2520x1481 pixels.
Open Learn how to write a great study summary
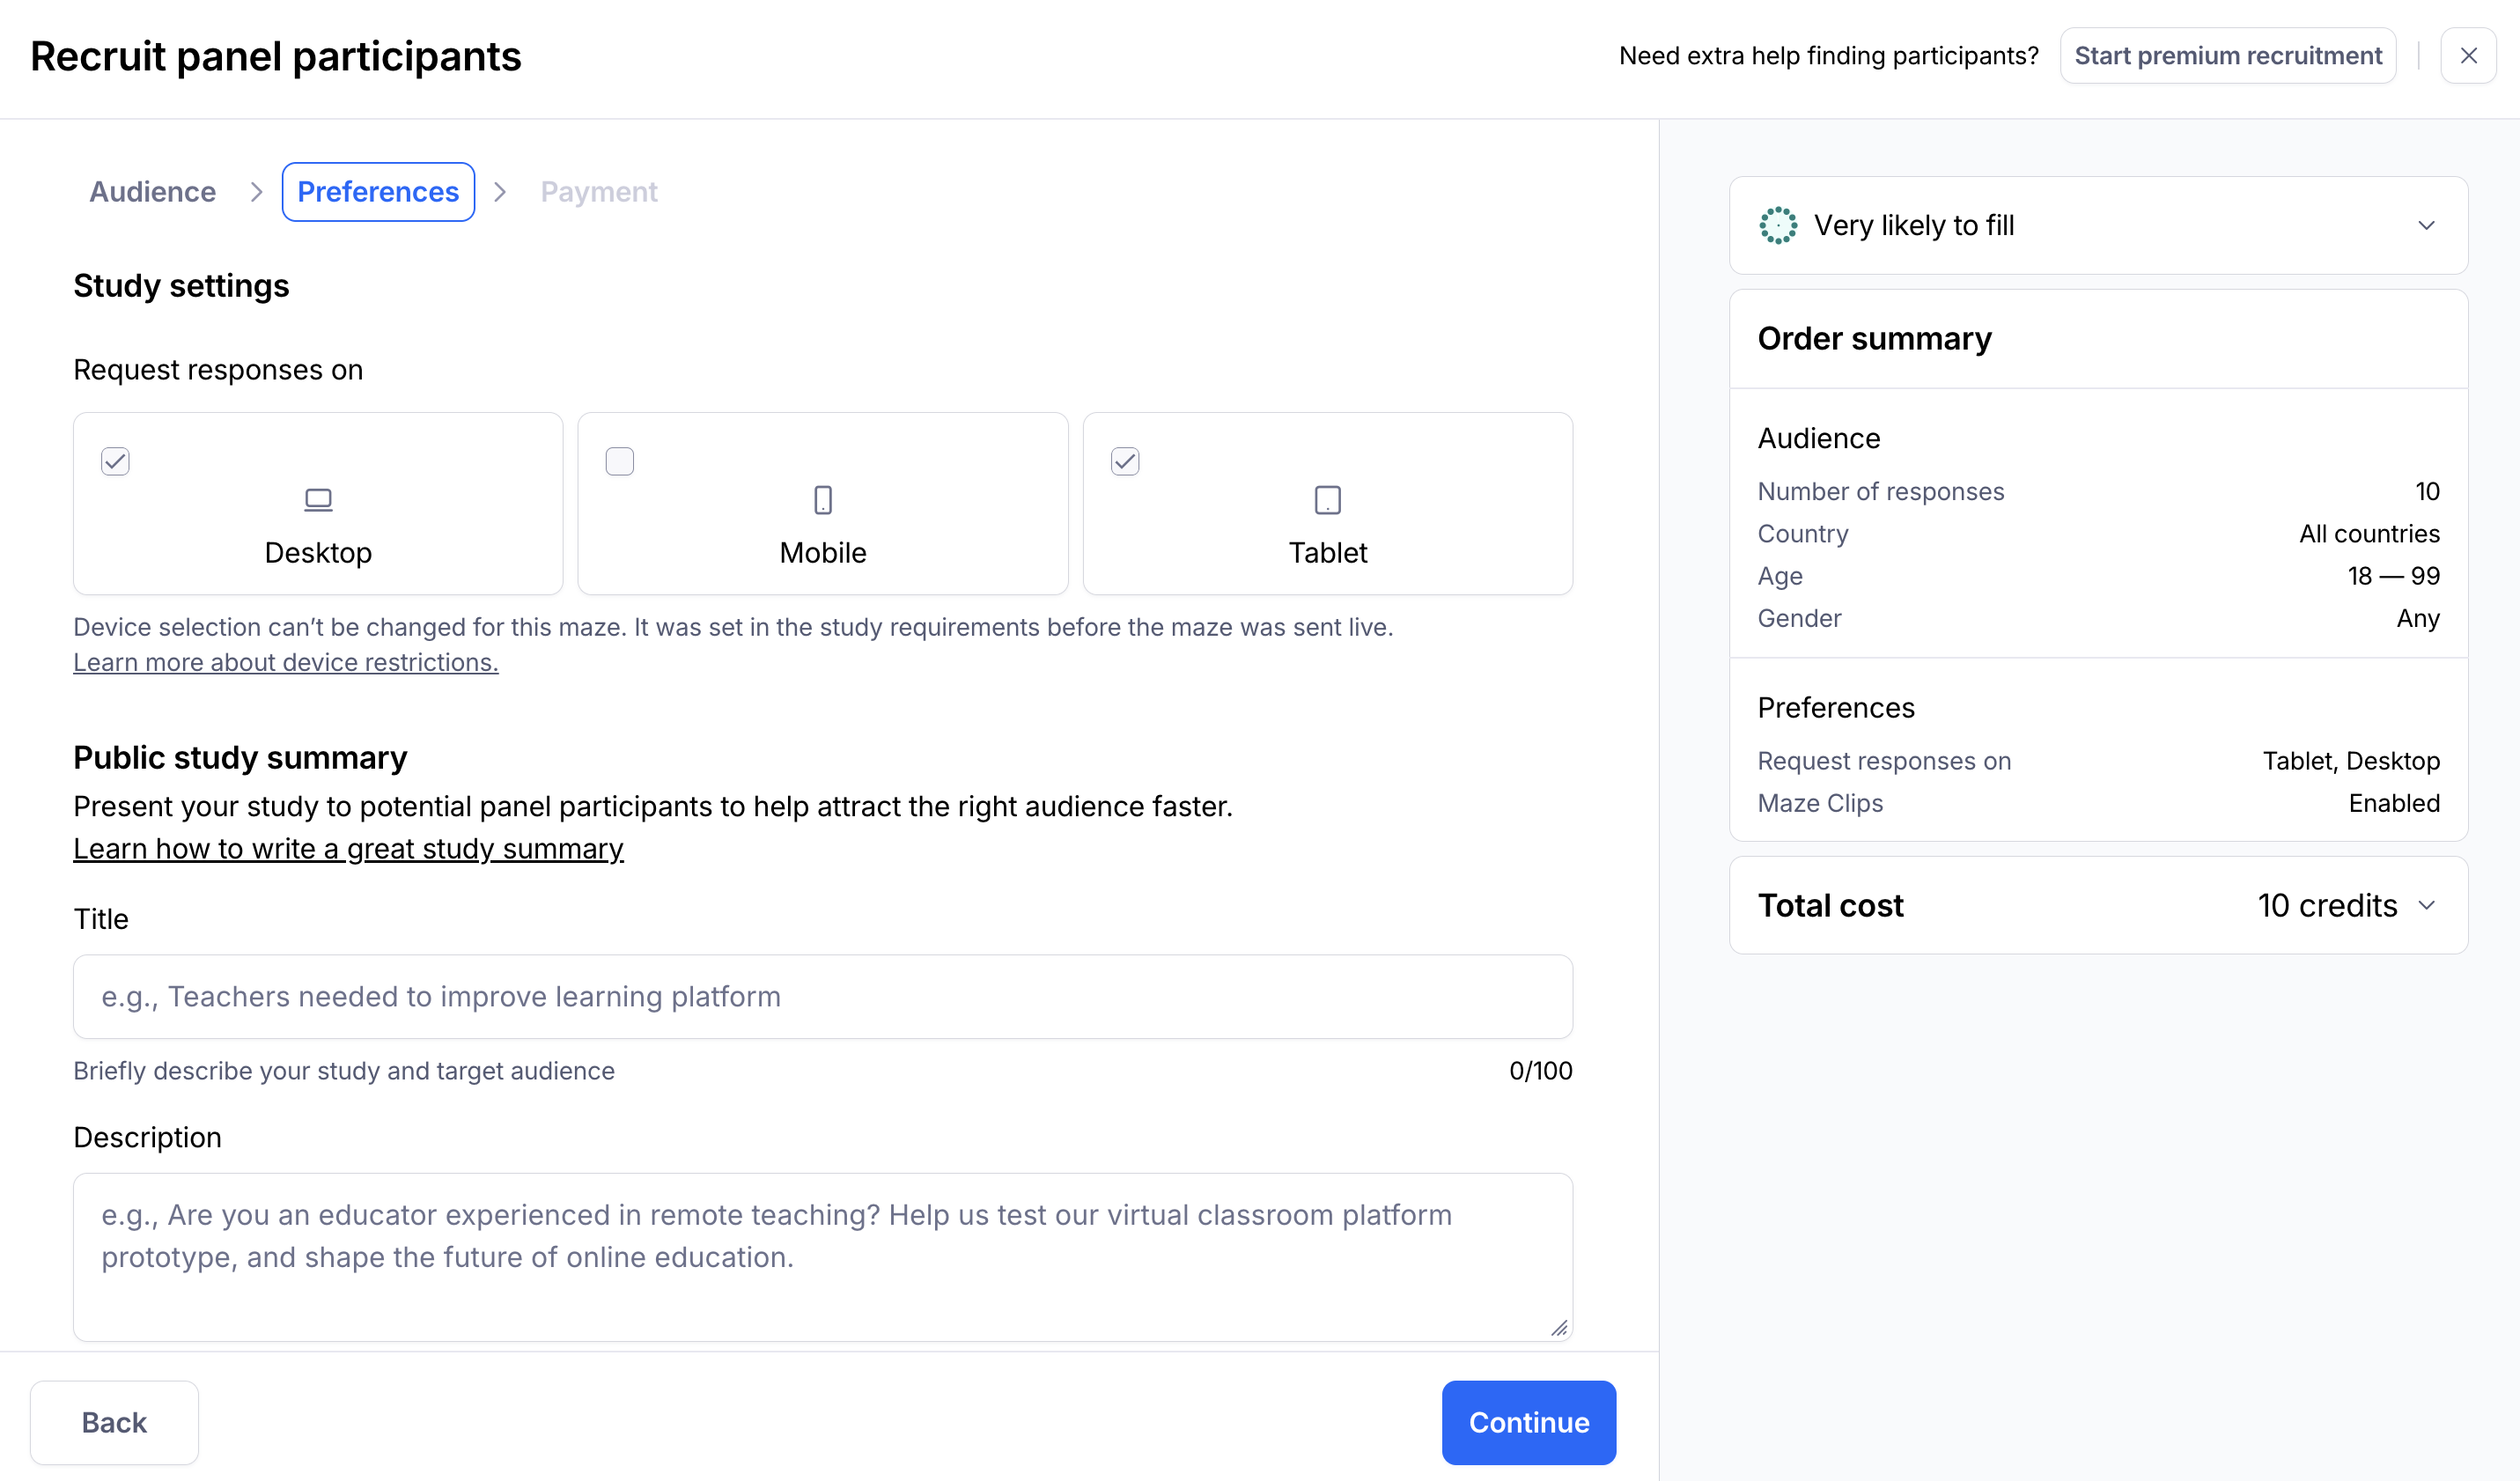348,849
